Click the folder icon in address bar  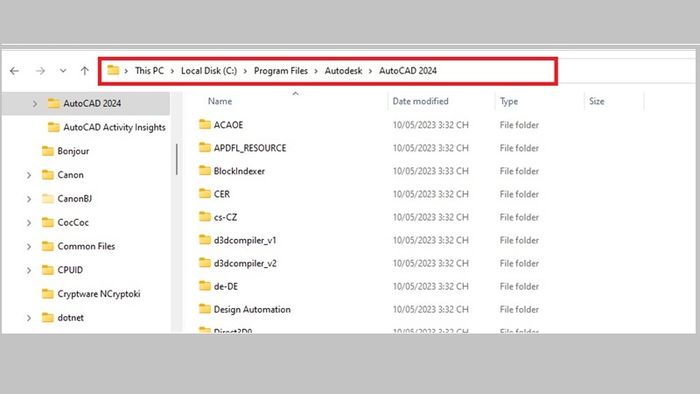113,70
